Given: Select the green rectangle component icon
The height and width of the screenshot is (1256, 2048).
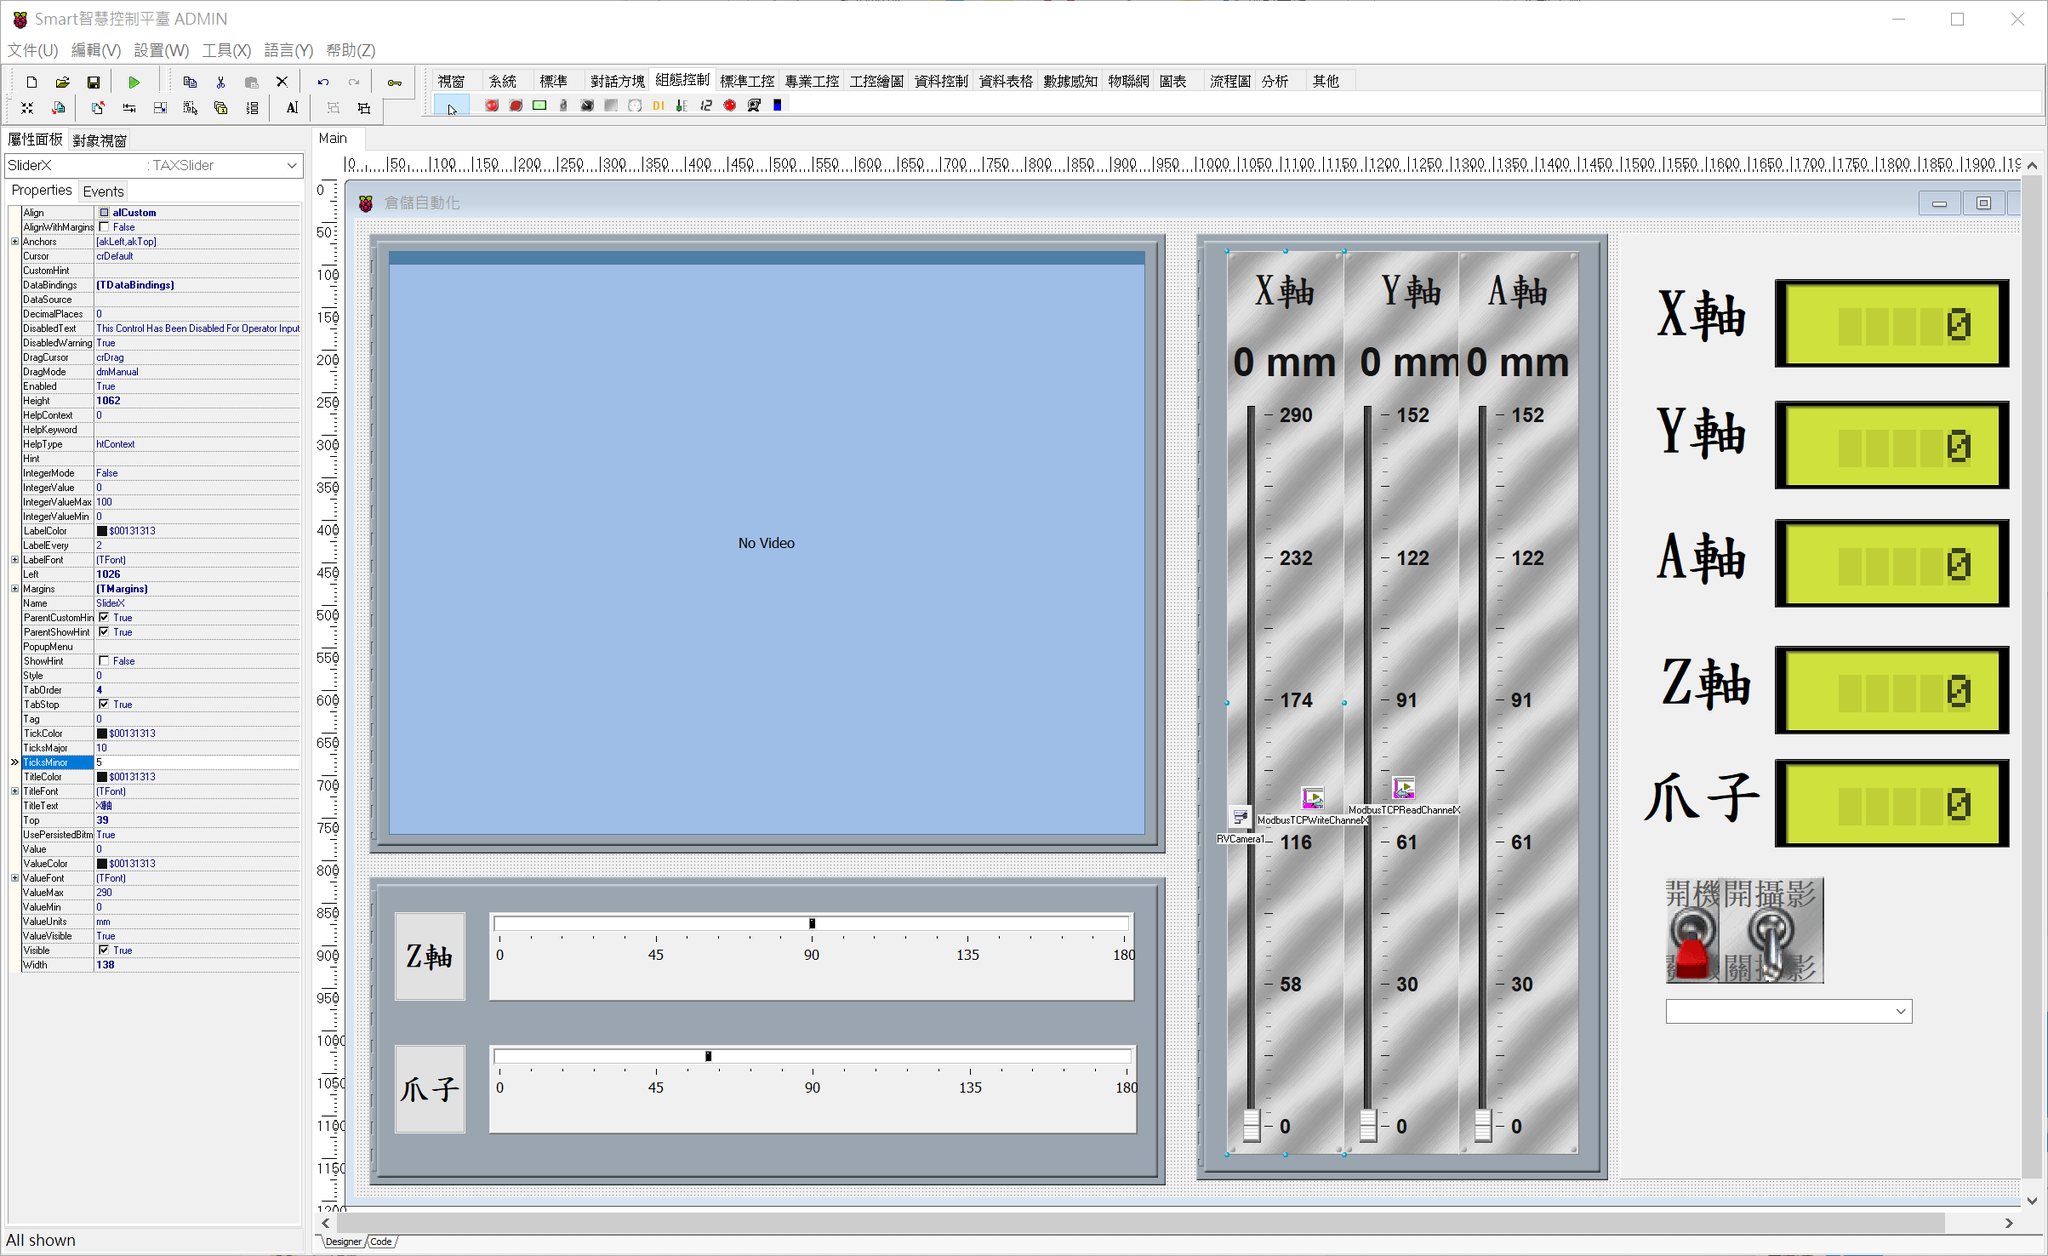Looking at the screenshot, I should (540, 105).
